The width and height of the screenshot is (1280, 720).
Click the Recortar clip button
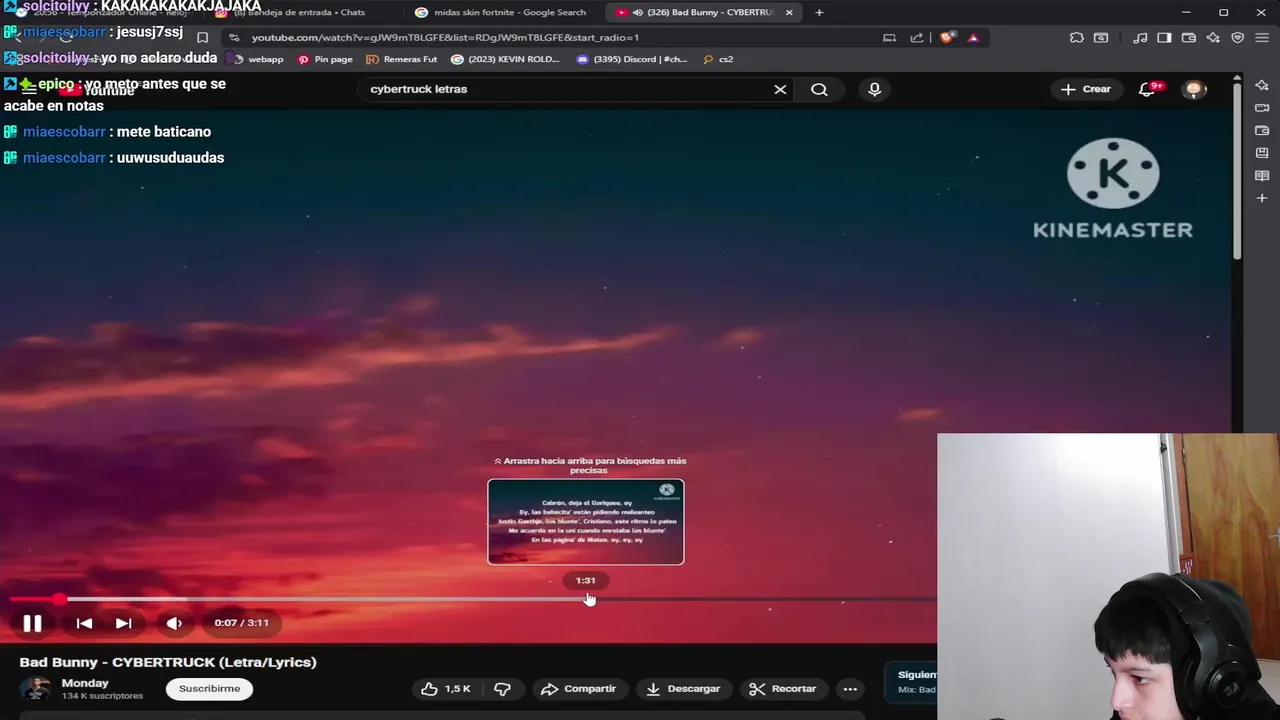pos(783,689)
